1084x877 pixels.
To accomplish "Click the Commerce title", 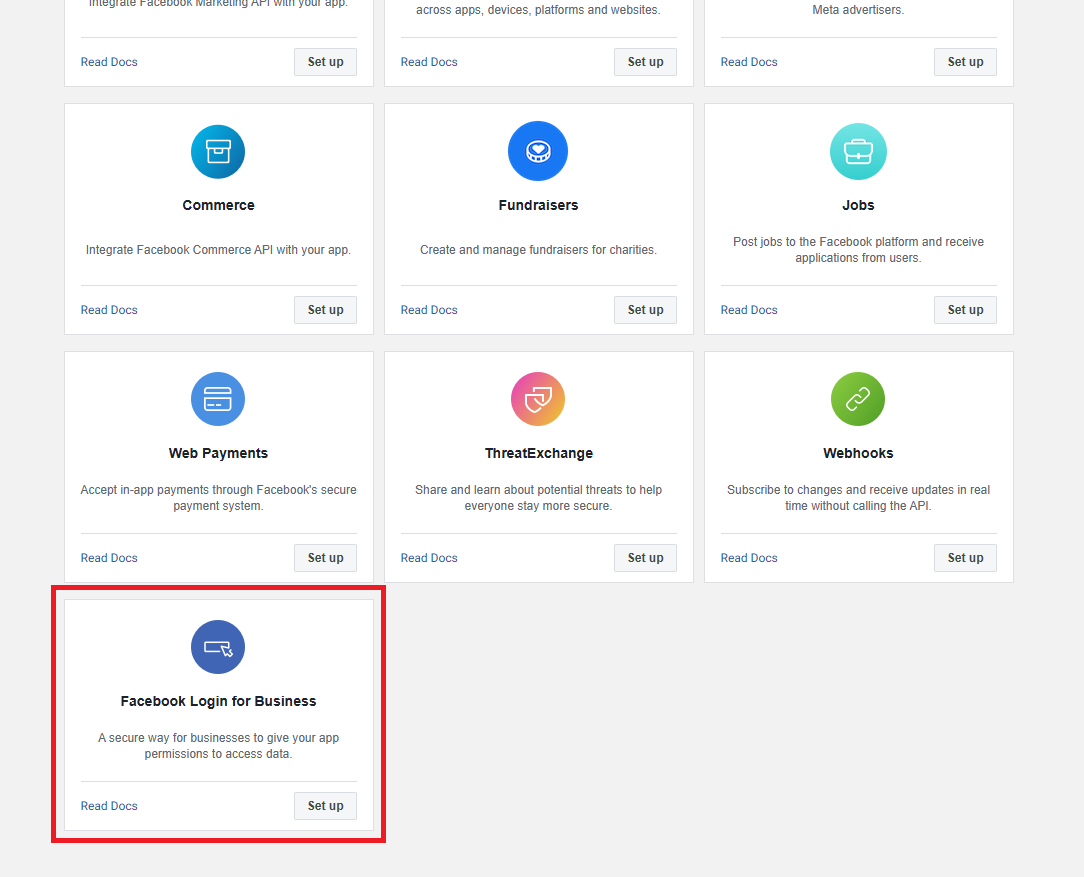I will (218, 205).
